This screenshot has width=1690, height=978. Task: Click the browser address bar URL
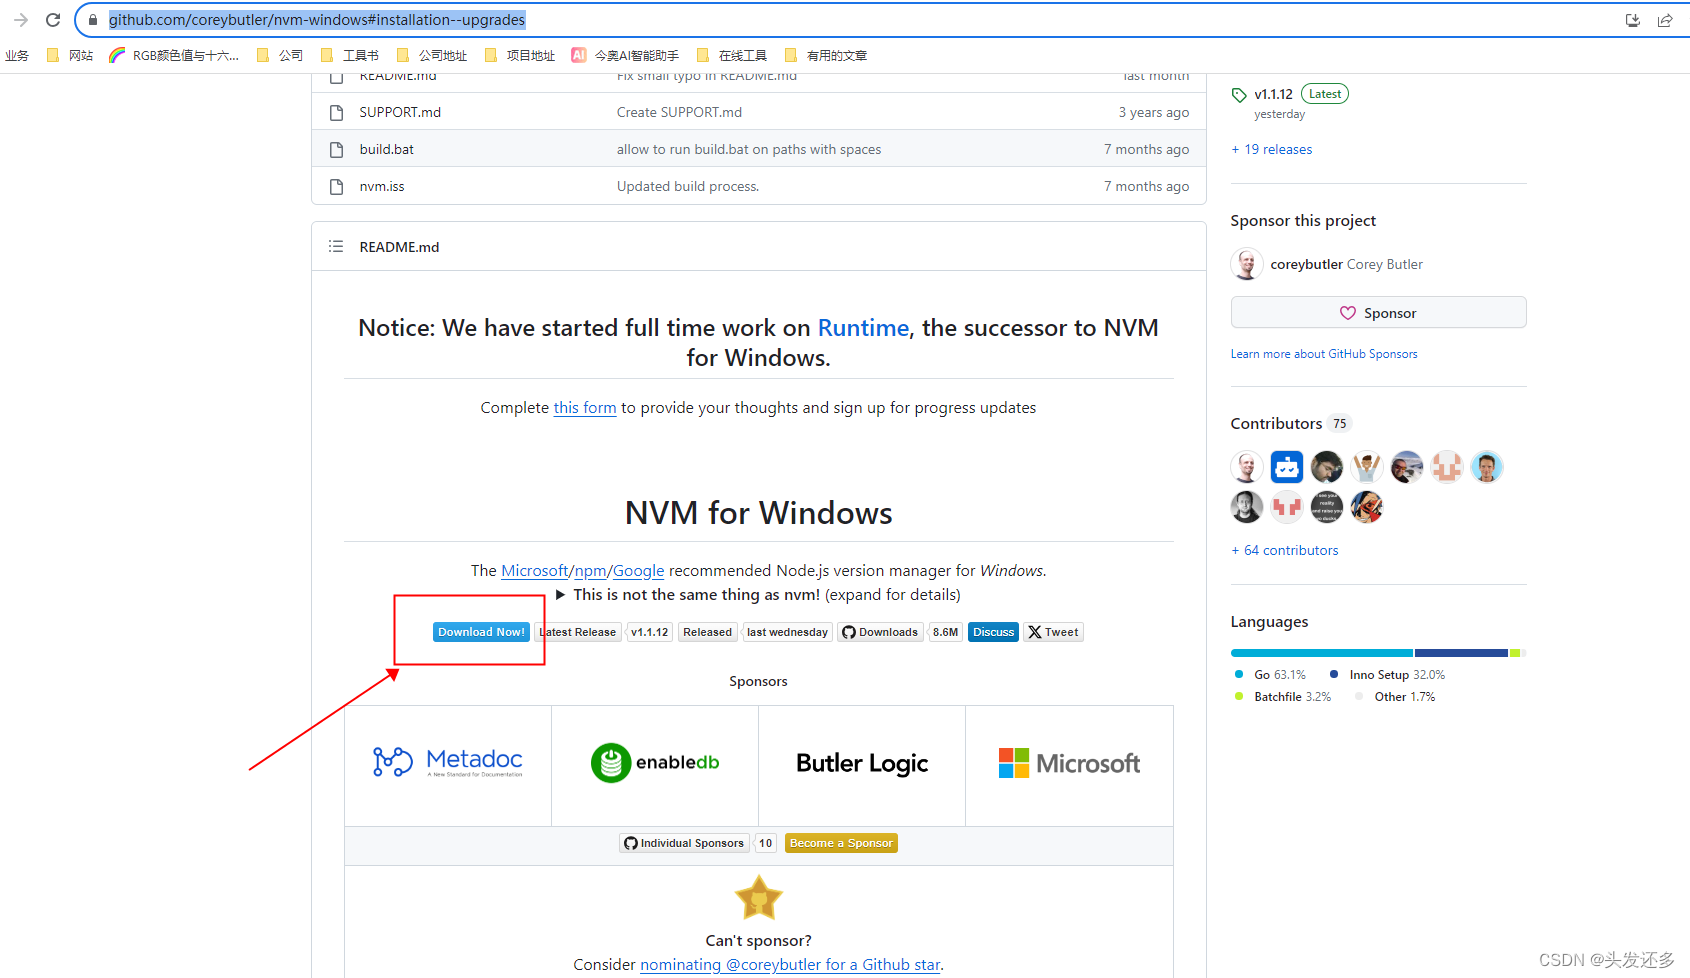[317, 20]
